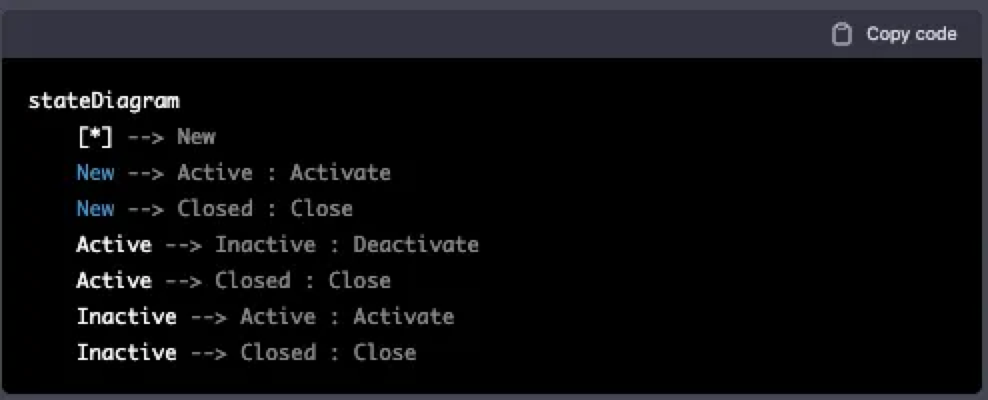Click Activate label on the New-to-Active line
The image size is (988, 400).
click(340, 173)
